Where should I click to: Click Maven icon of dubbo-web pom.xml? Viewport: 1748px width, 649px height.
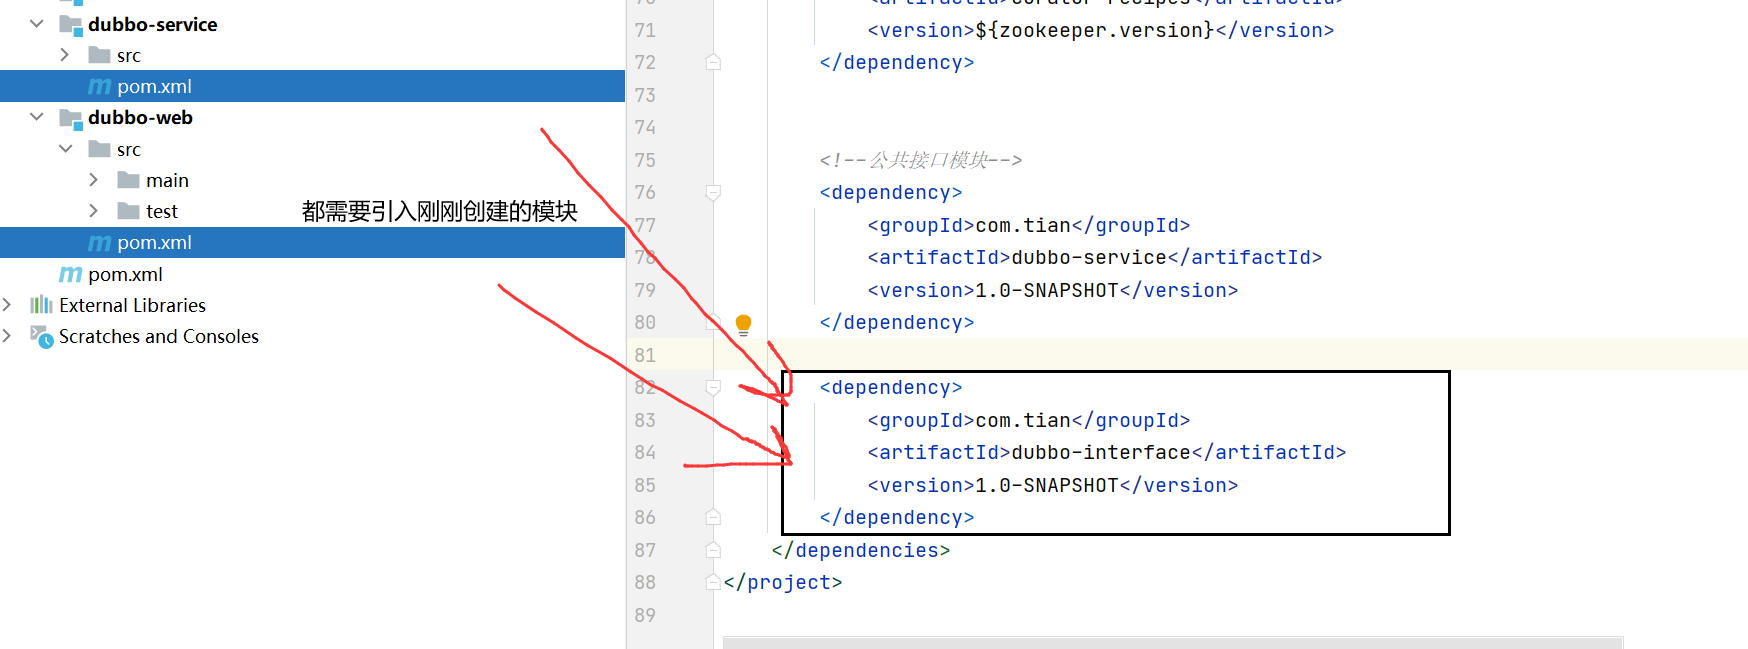[99, 242]
